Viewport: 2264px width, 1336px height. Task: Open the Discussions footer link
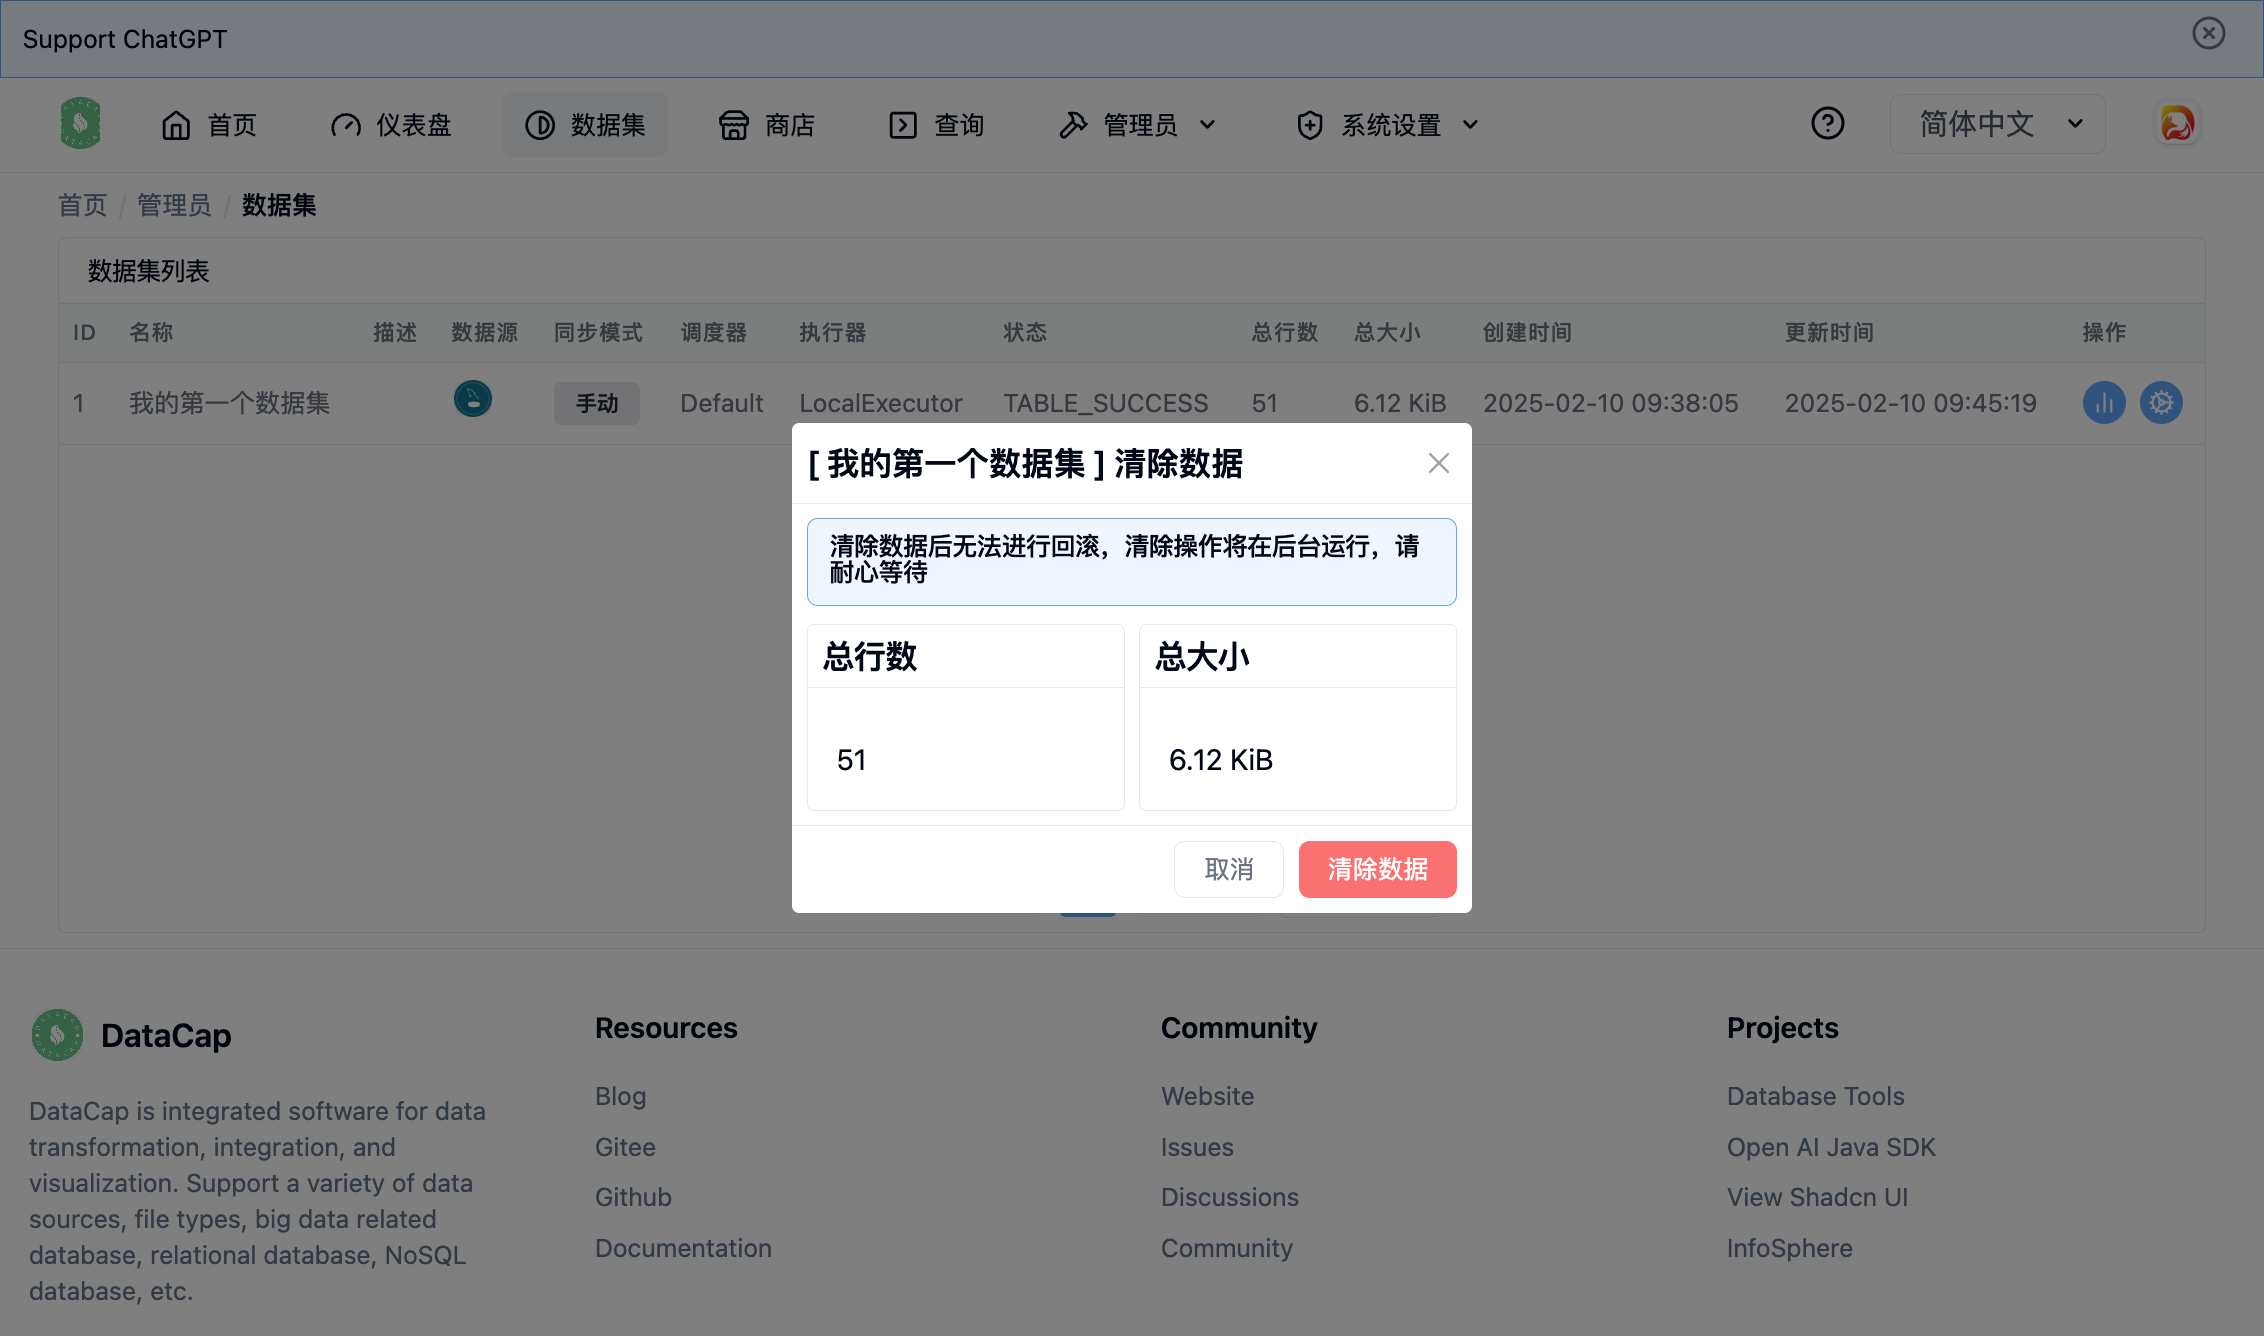[x=1230, y=1197]
